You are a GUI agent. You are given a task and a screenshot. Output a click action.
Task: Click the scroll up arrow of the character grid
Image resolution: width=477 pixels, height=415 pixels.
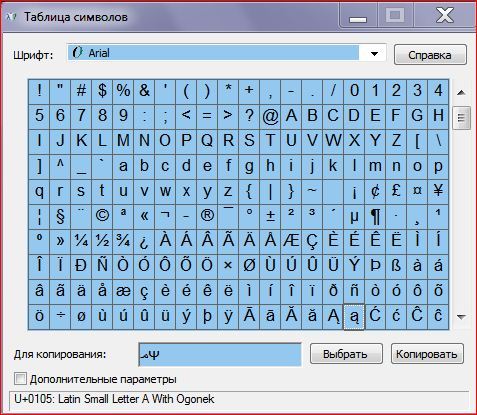[x=461, y=92]
